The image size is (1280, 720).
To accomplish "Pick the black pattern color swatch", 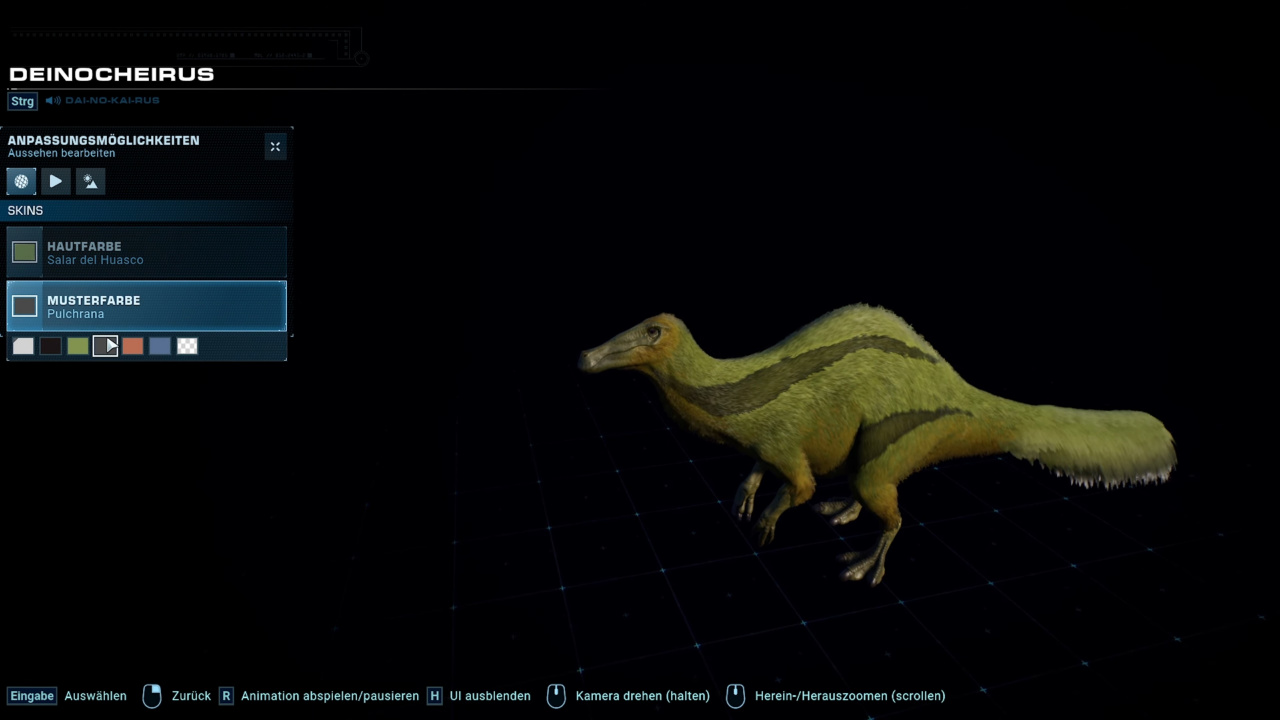I will click(50, 346).
